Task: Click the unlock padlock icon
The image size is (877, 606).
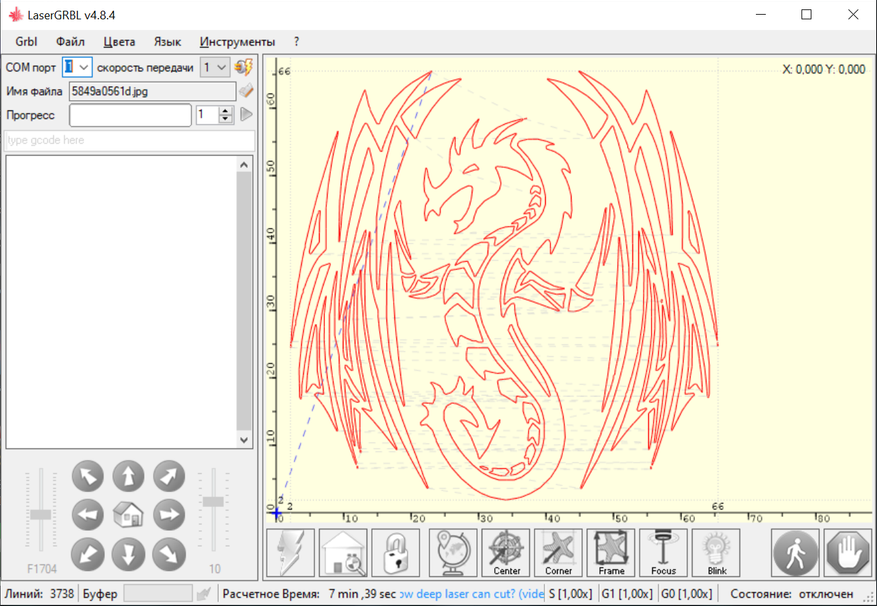Action: click(x=395, y=553)
